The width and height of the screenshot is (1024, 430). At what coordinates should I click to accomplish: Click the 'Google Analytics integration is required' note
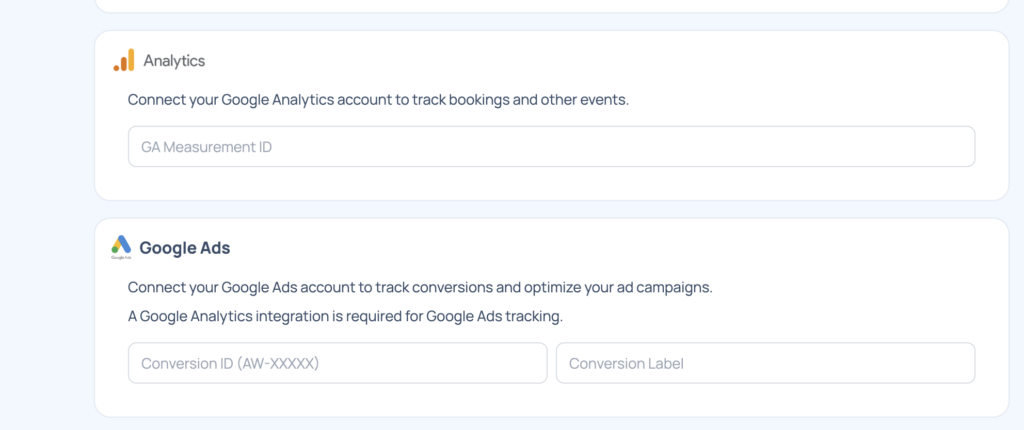click(x=345, y=317)
